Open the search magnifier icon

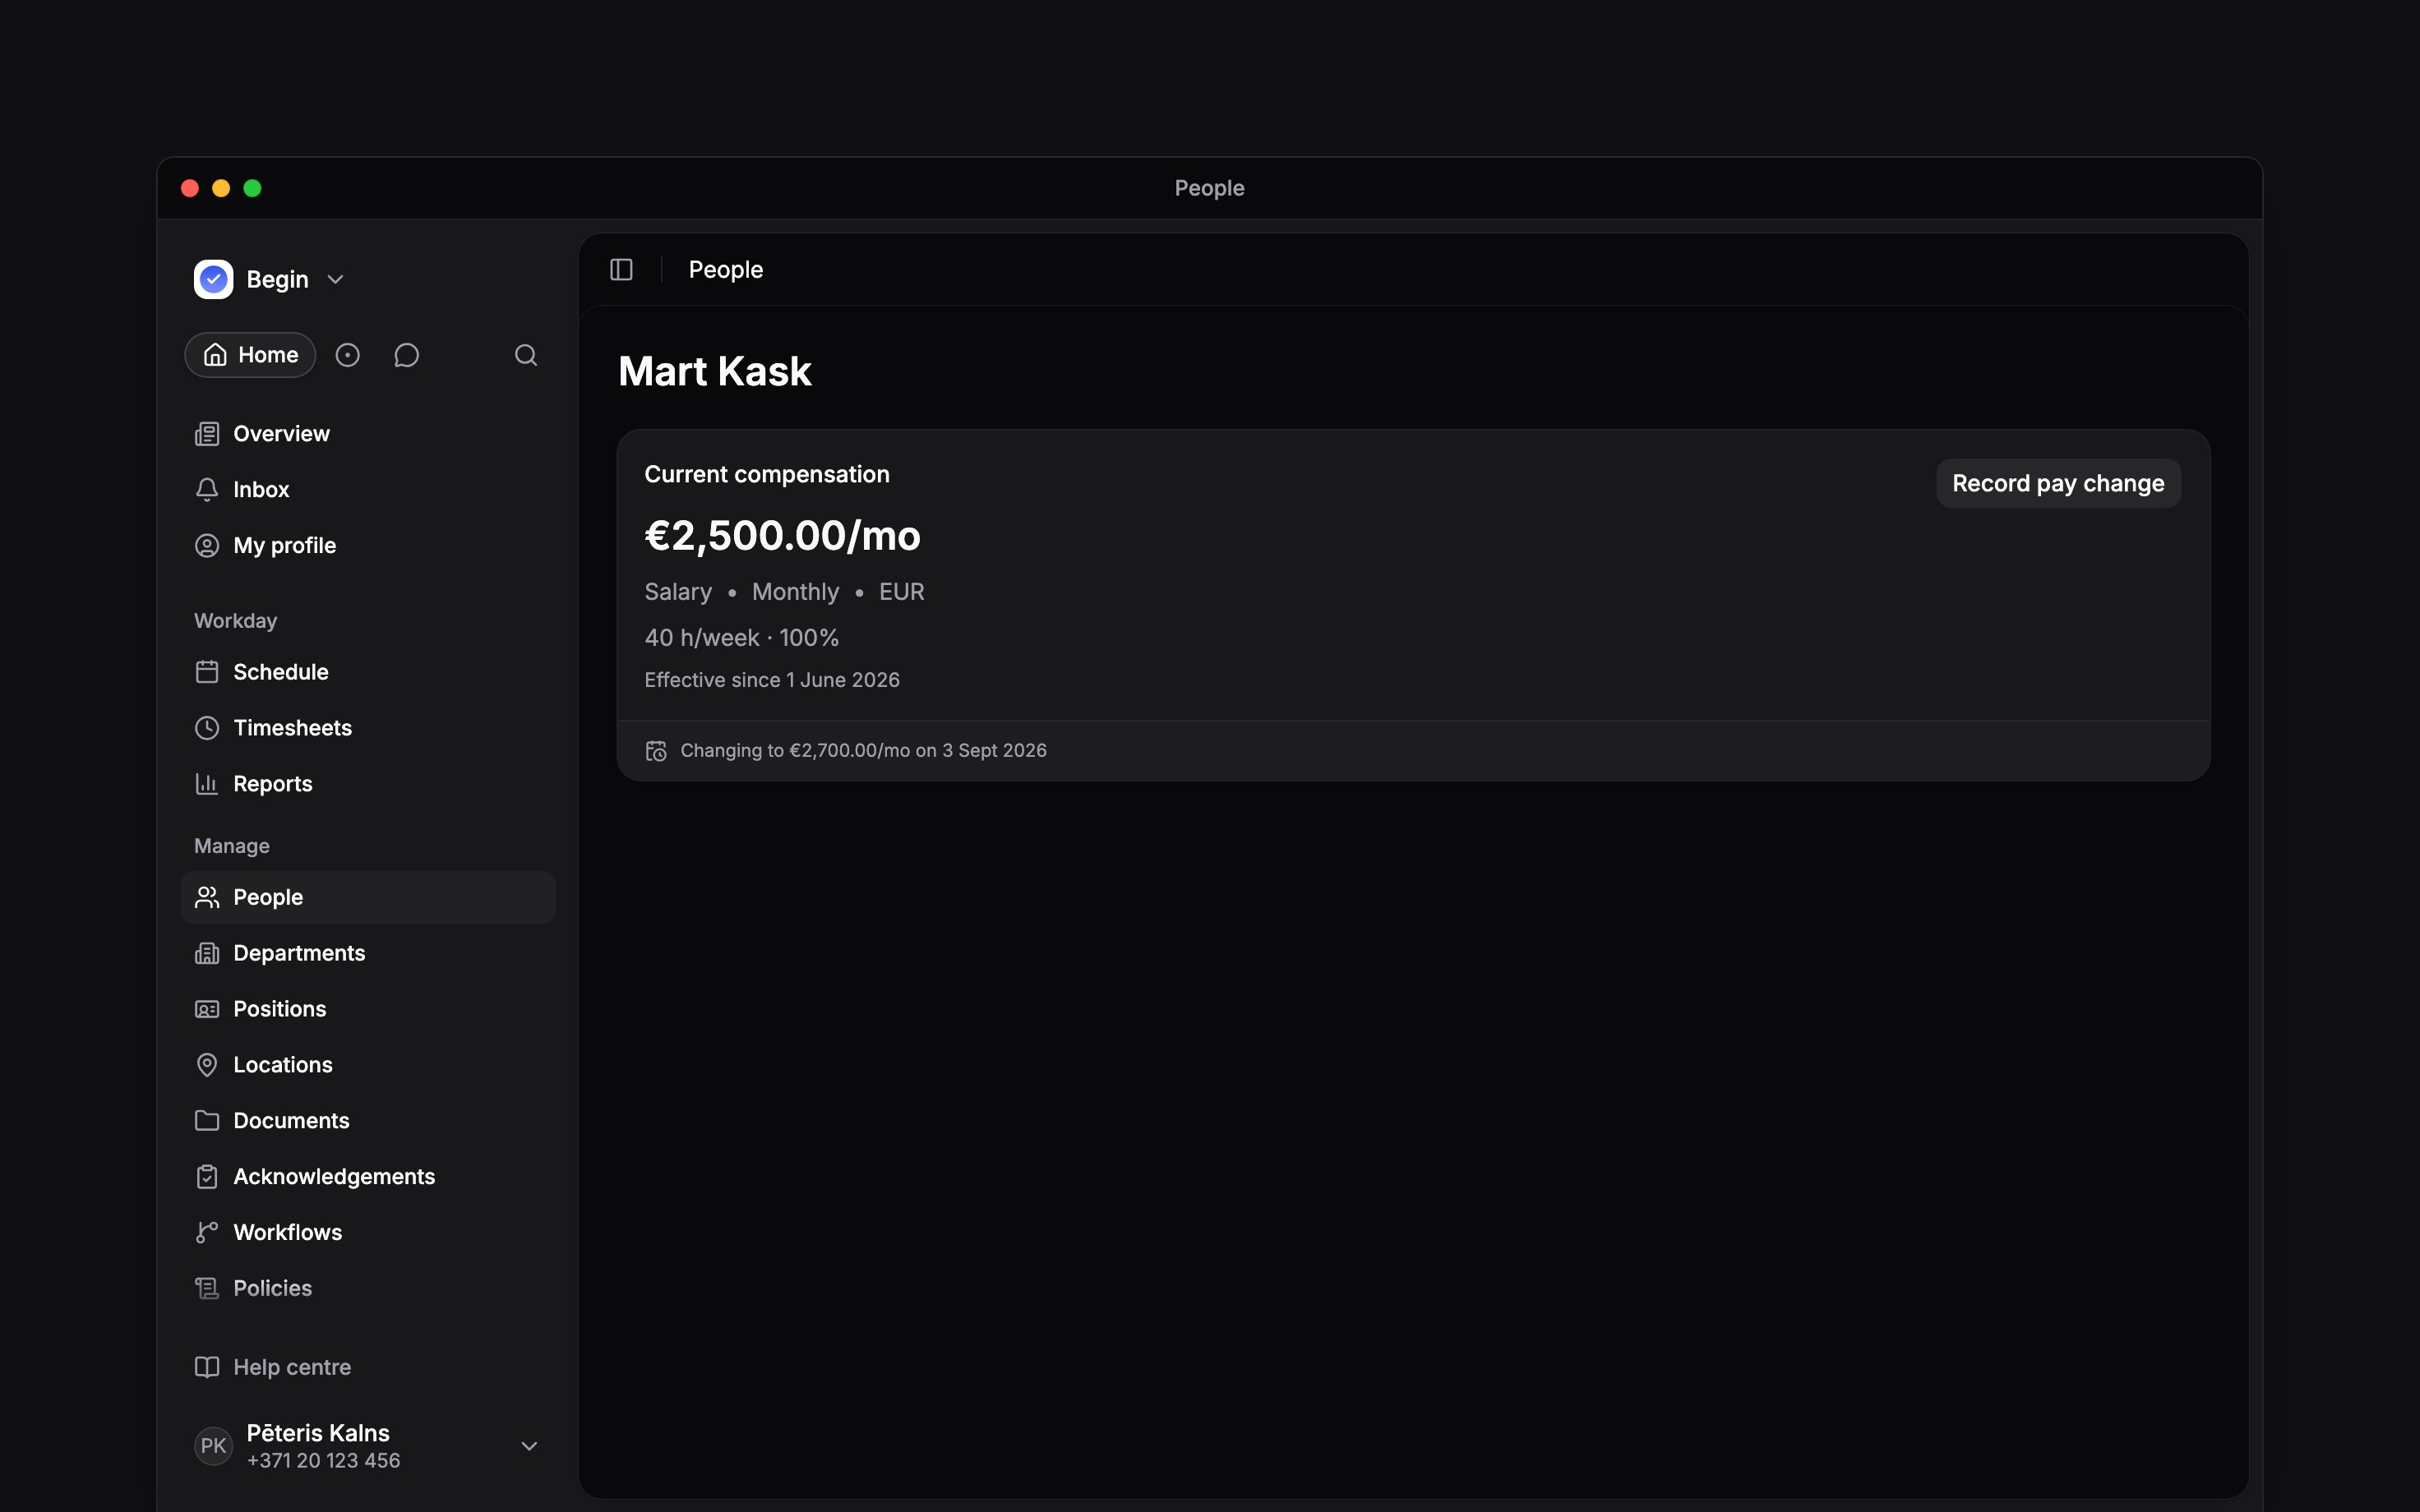(x=526, y=355)
